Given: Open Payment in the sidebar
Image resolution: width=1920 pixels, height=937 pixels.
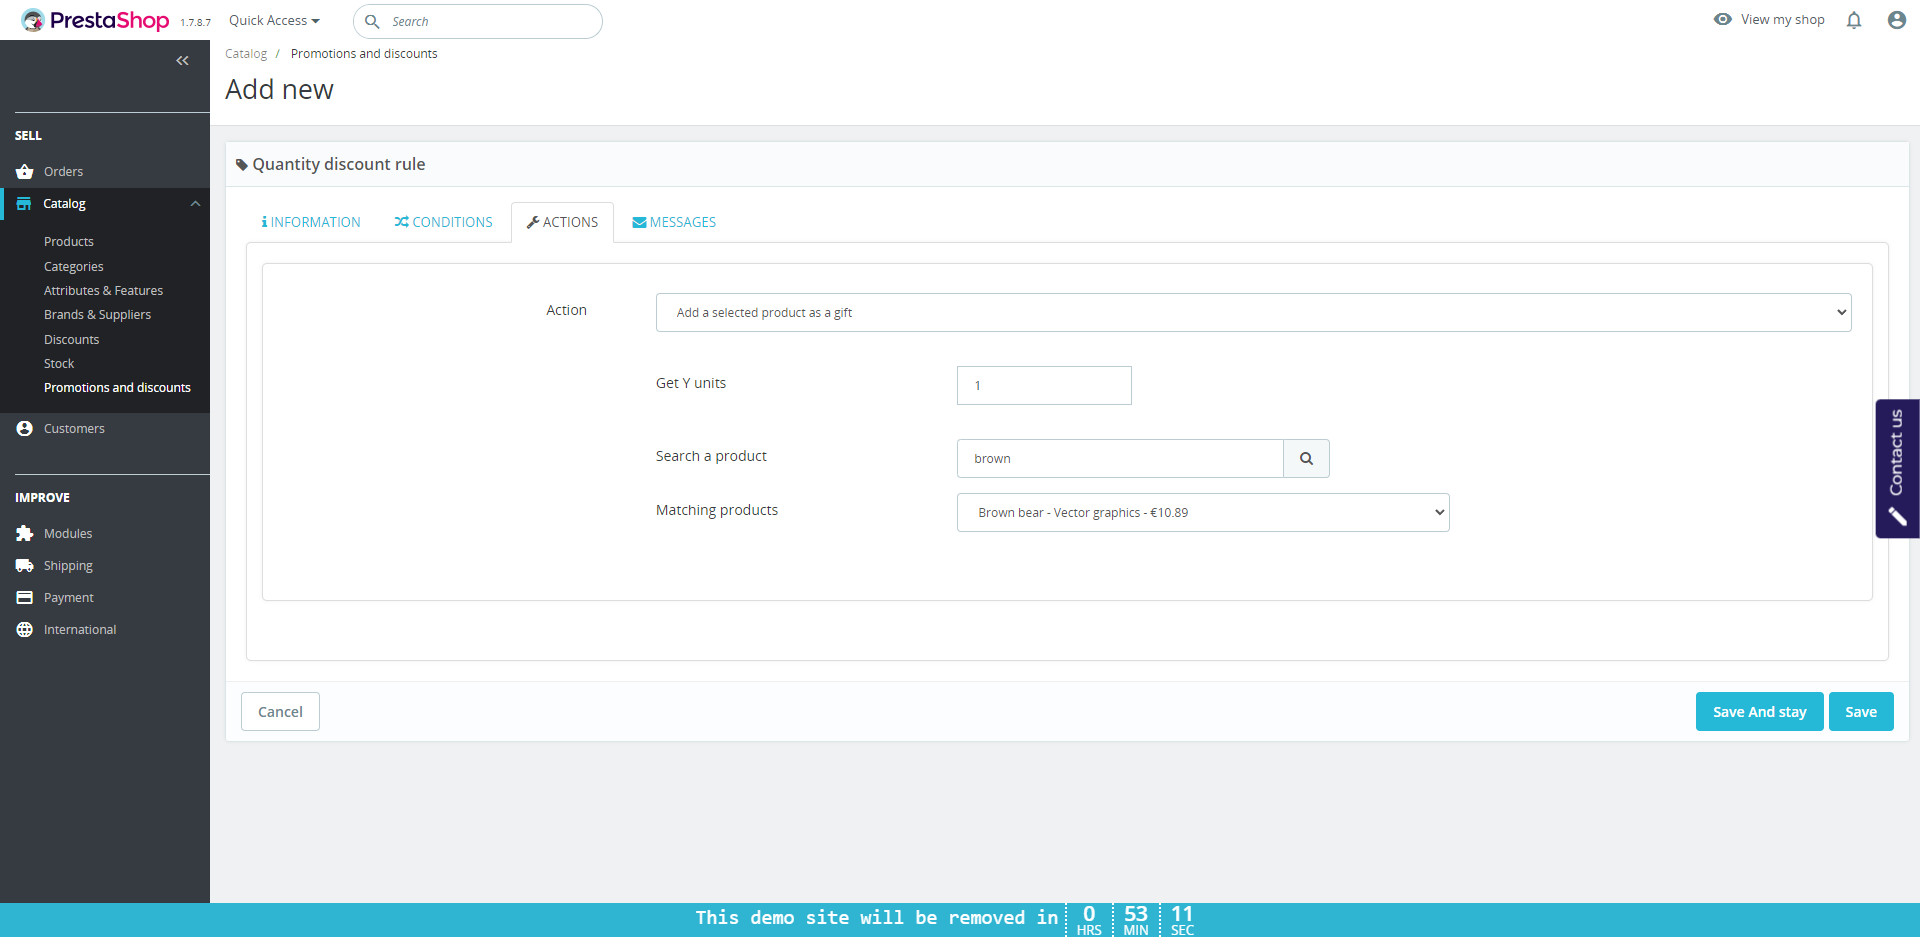Looking at the screenshot, I should [x=69, y=598].
